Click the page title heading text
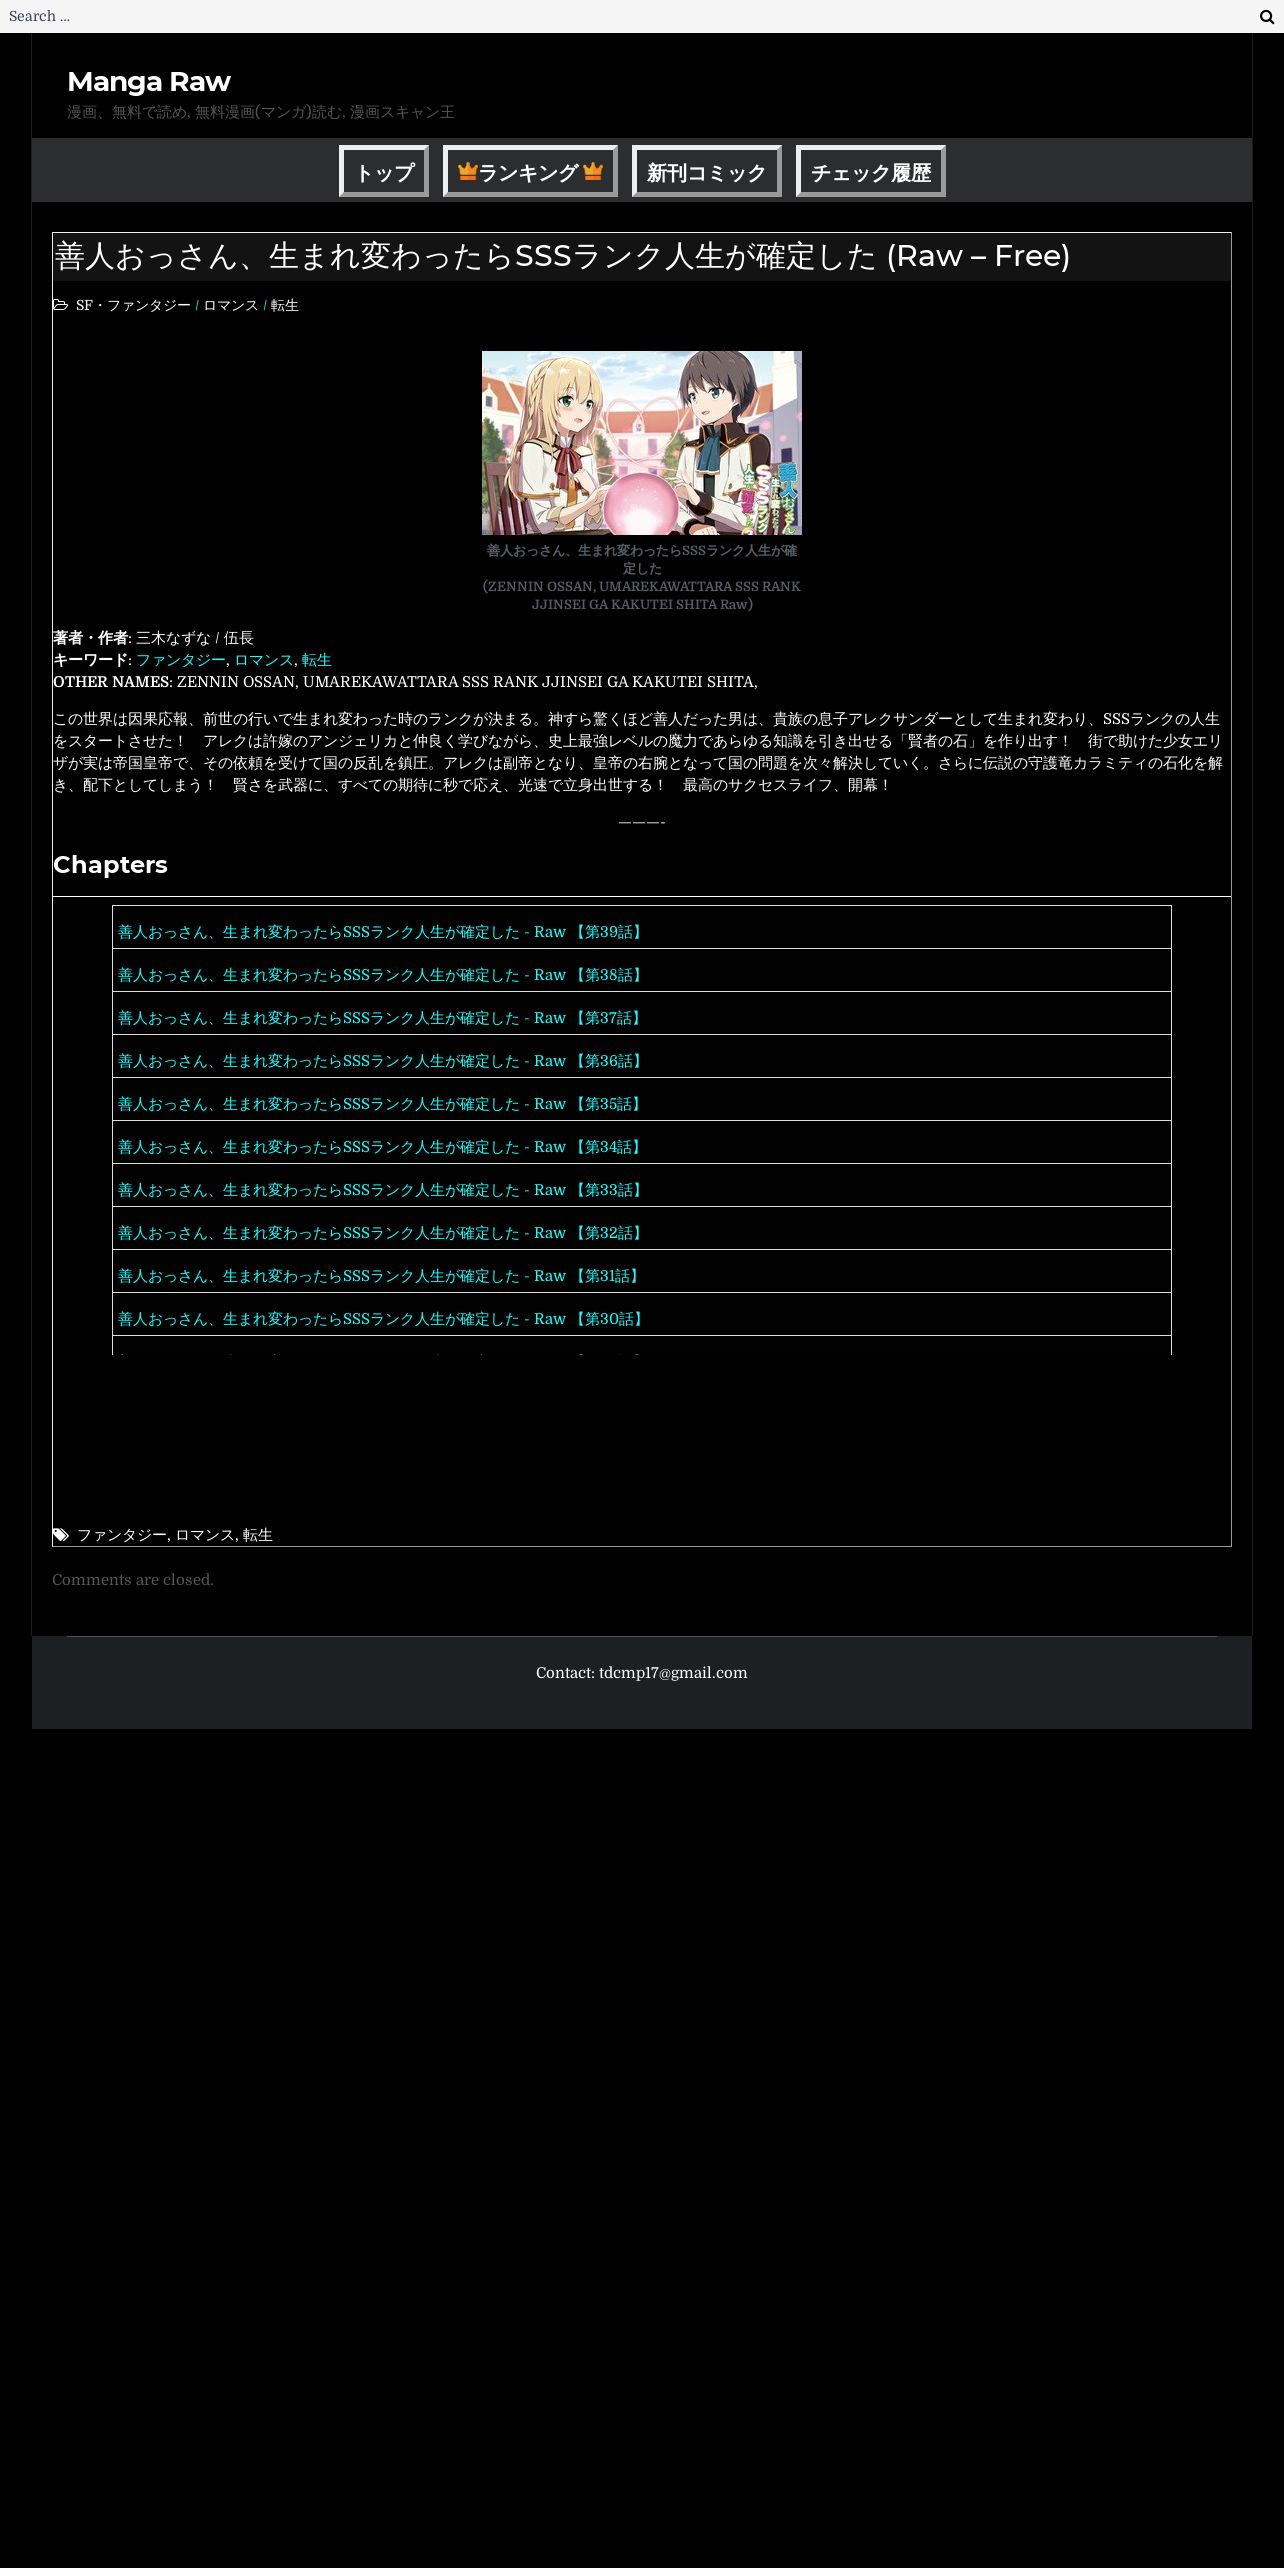1284x2568 pixels. click(562, 256)
